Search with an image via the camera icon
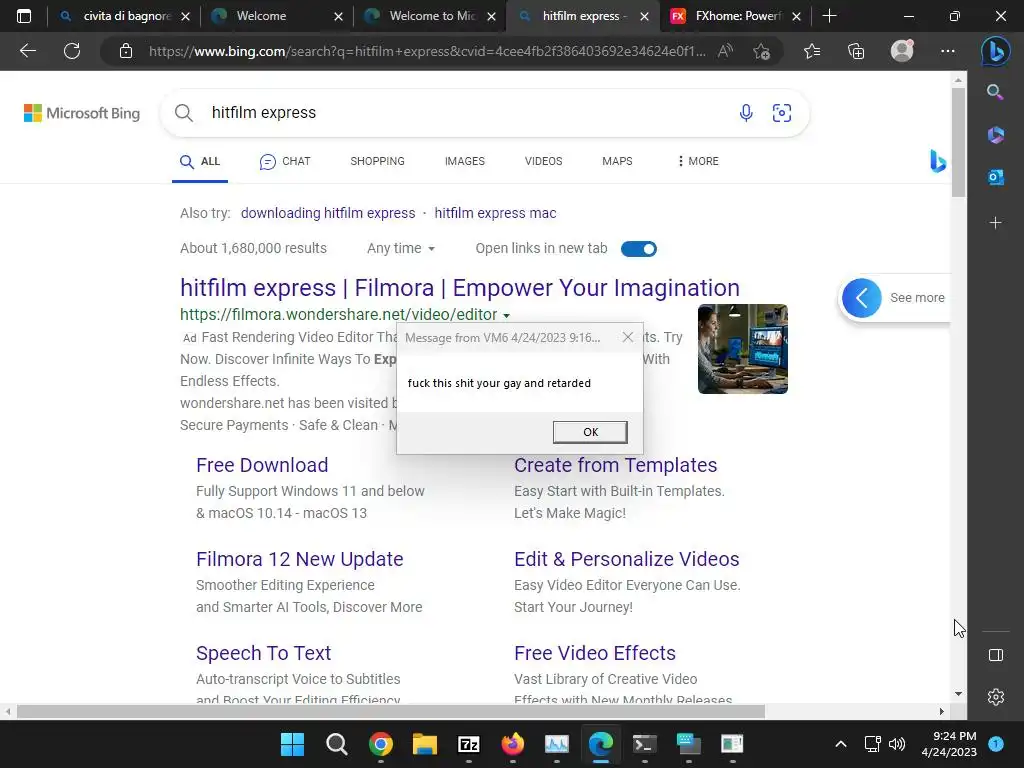Screen dimensions: 1024x768 [x=782, y=113]
